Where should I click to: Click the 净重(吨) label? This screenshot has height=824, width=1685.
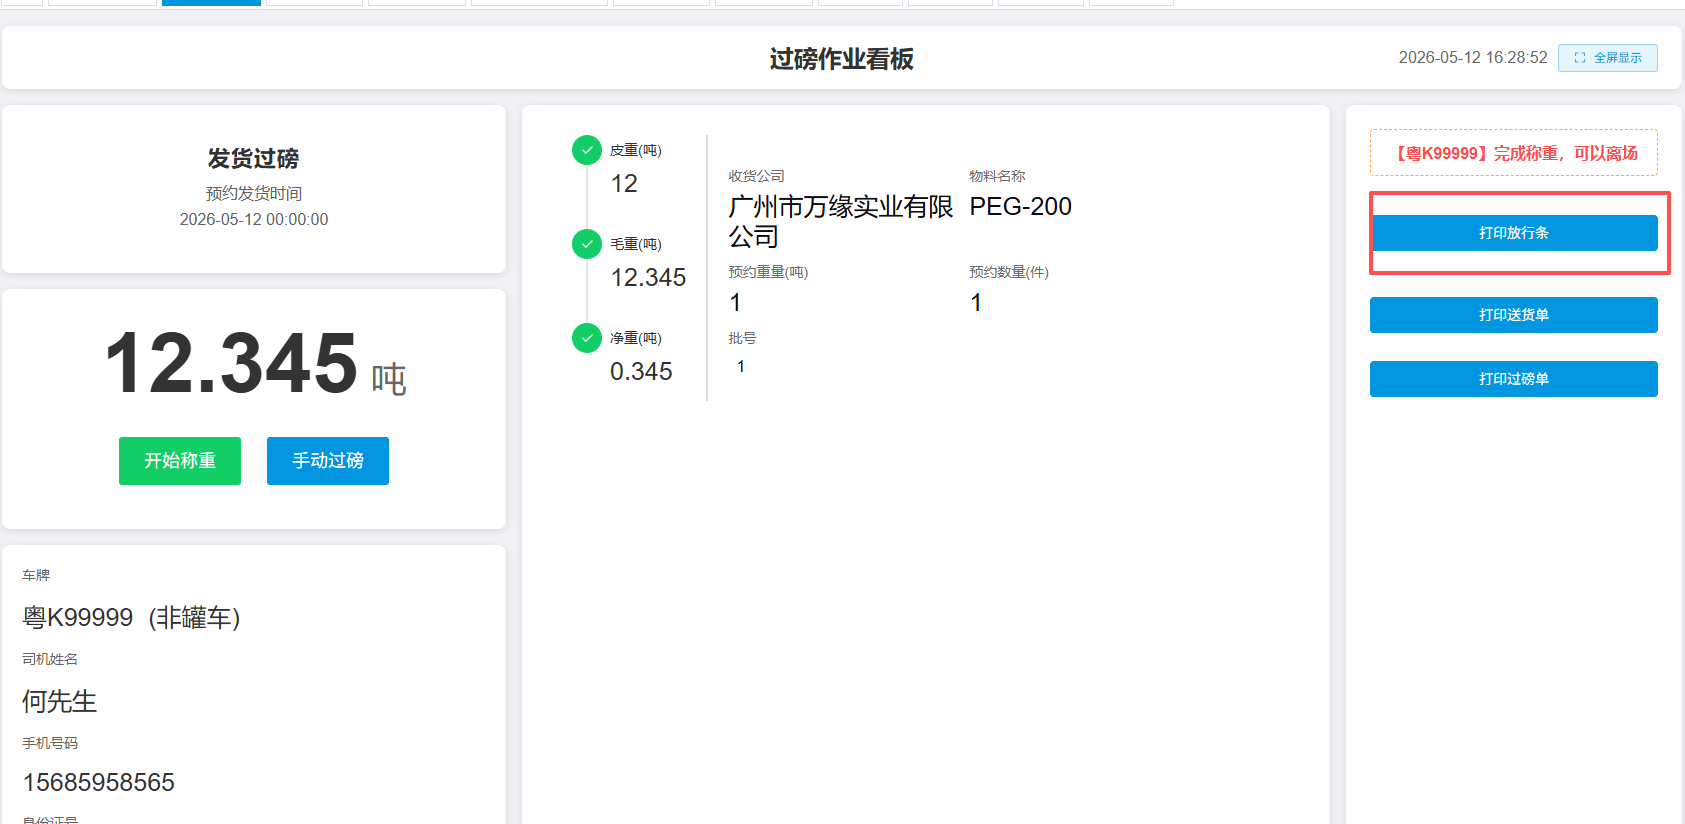tap(636, 338)
